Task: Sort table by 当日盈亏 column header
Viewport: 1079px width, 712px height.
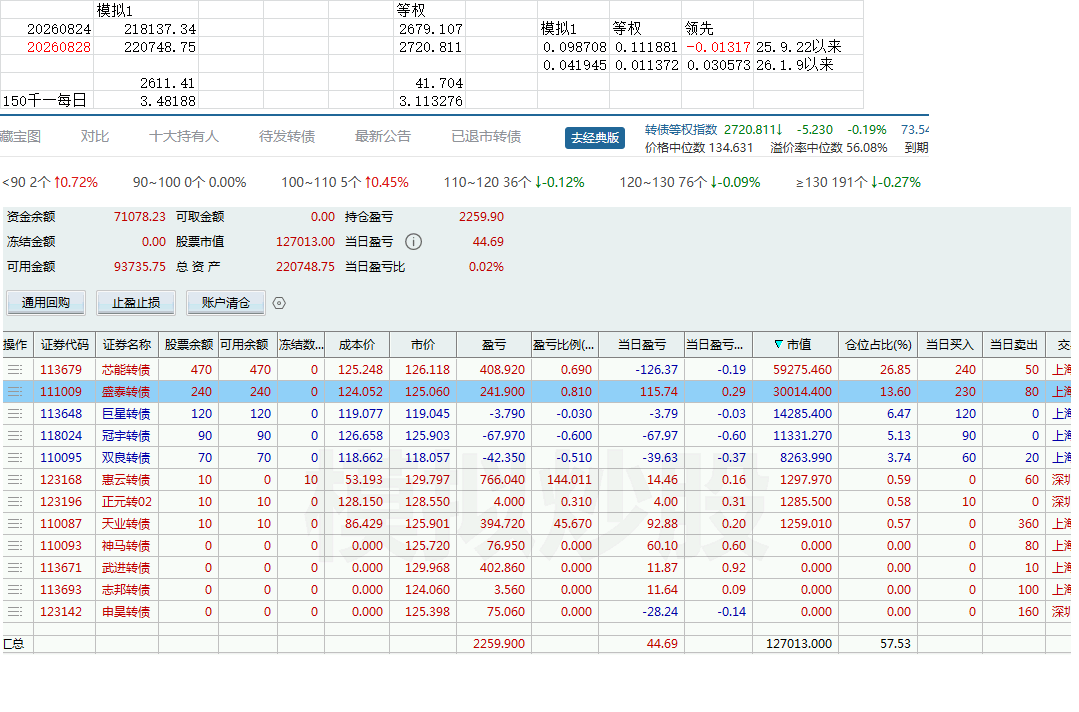Action: pyautogui.click(x=641, y=345)
